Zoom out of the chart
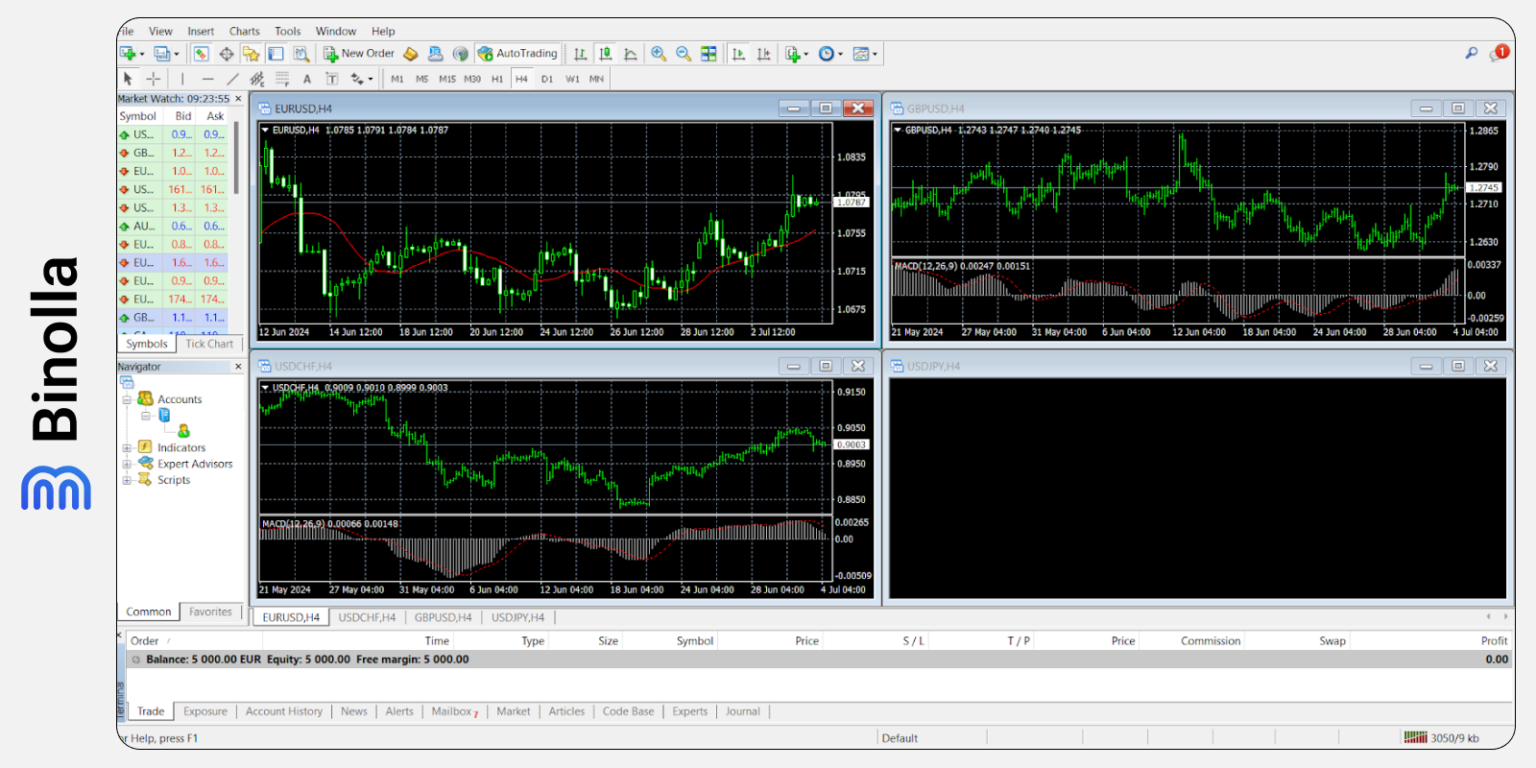The height and width of the screenshot is (768, 1536). click(x=683, y=53)
